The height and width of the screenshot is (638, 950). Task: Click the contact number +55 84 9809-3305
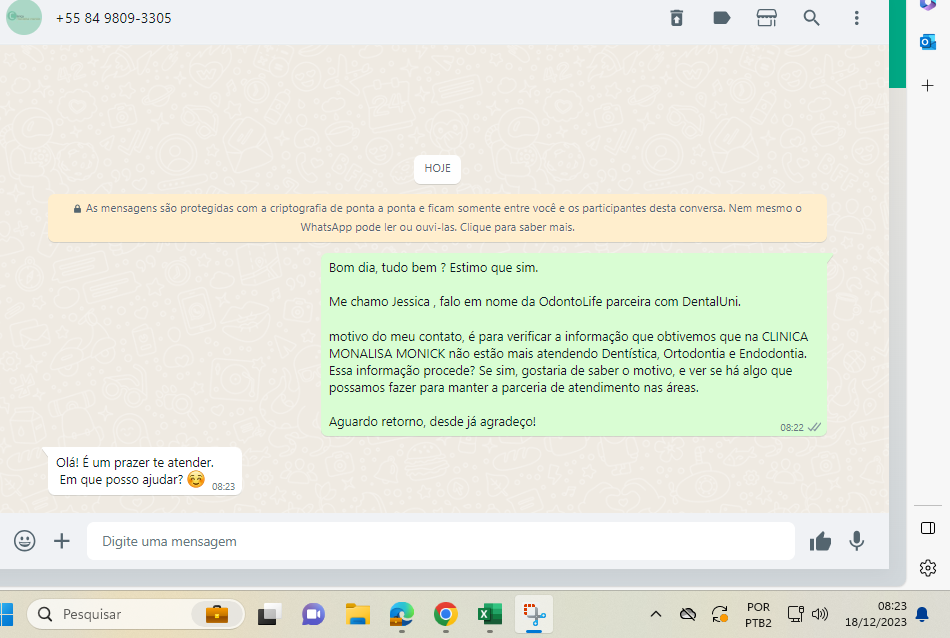click(x=113, y=18)
